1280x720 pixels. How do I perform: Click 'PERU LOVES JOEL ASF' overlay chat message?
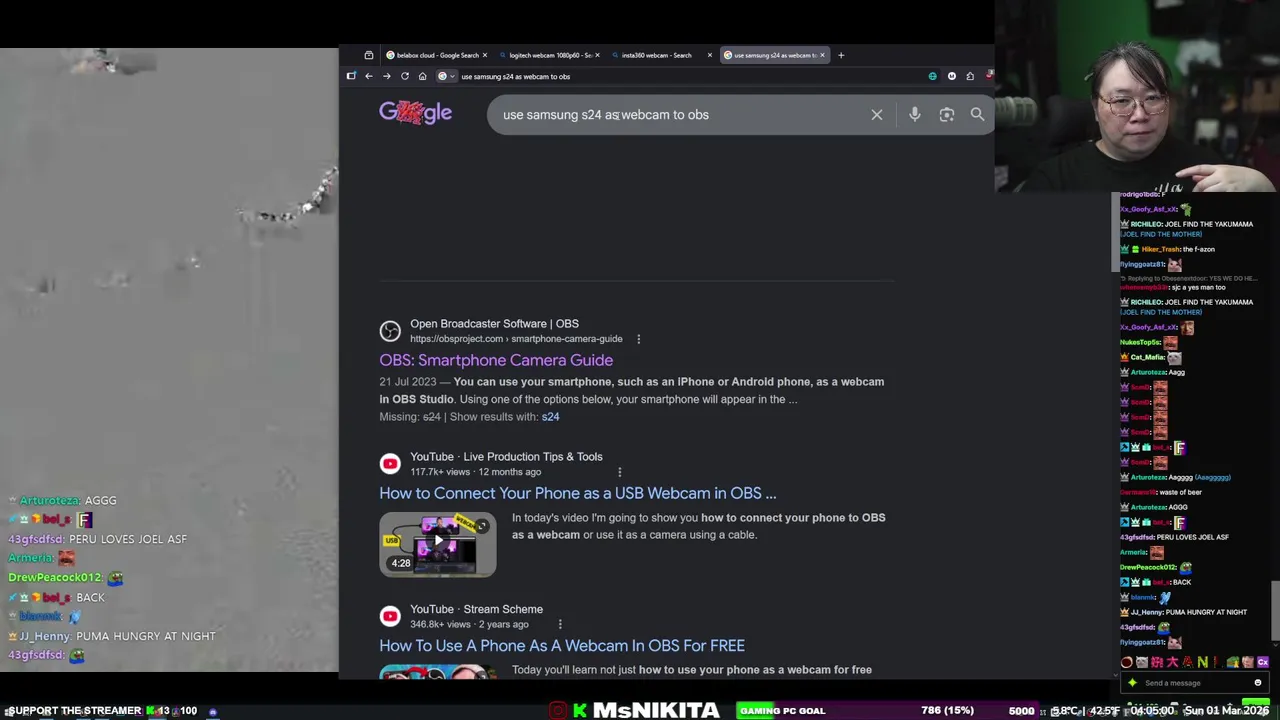(128, 539)
